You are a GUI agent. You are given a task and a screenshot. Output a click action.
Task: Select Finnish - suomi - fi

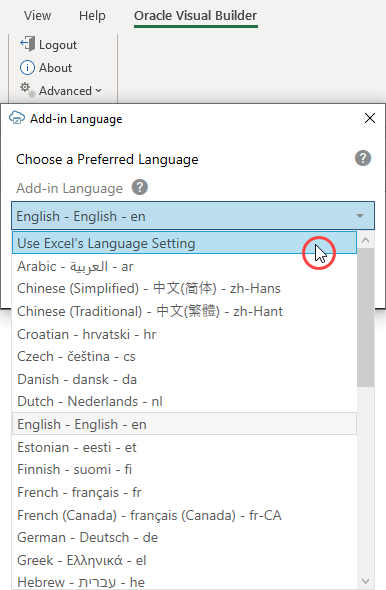(x=184, y=470)
